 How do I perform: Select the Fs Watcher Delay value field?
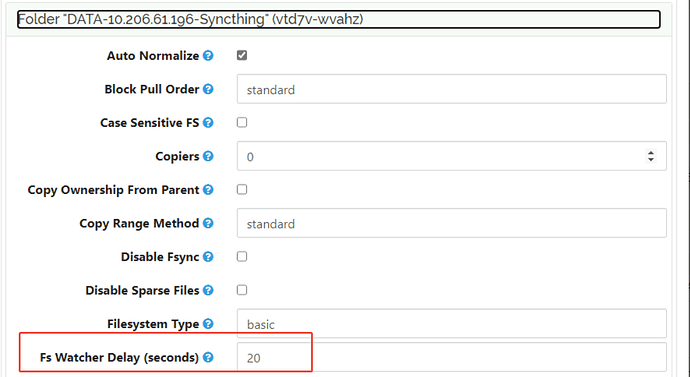tap(451, 357)
